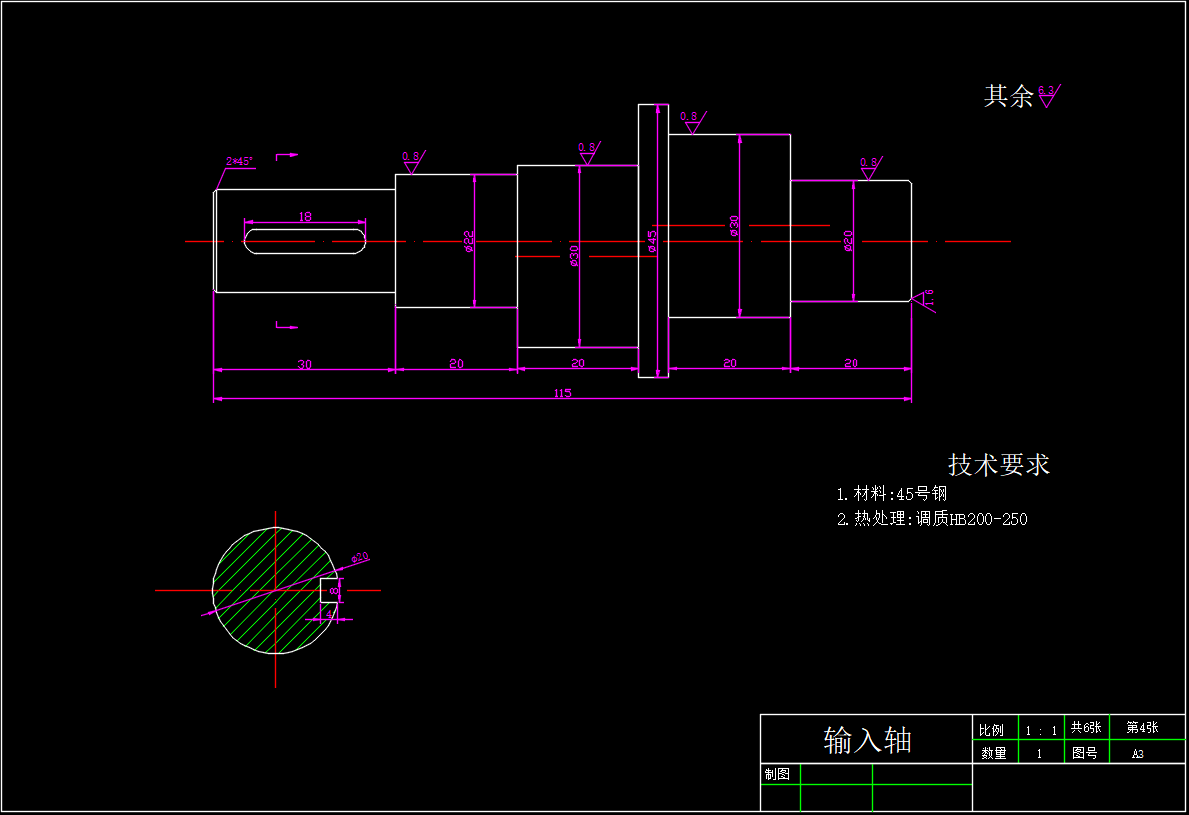Click the A3 drawing number cell
1189x815 pixels.
pyautogui.click(x=1137, y=754)
